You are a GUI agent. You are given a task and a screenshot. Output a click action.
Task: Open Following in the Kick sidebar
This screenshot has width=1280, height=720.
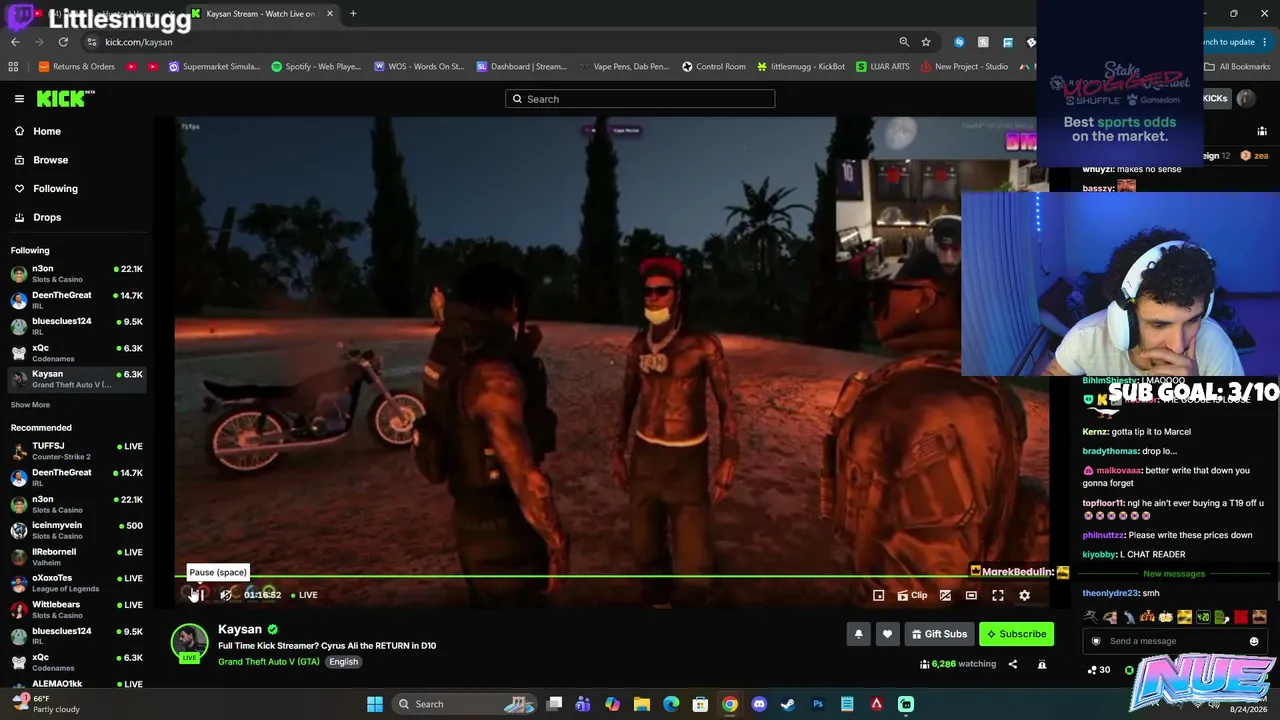(x=77, y=188)
